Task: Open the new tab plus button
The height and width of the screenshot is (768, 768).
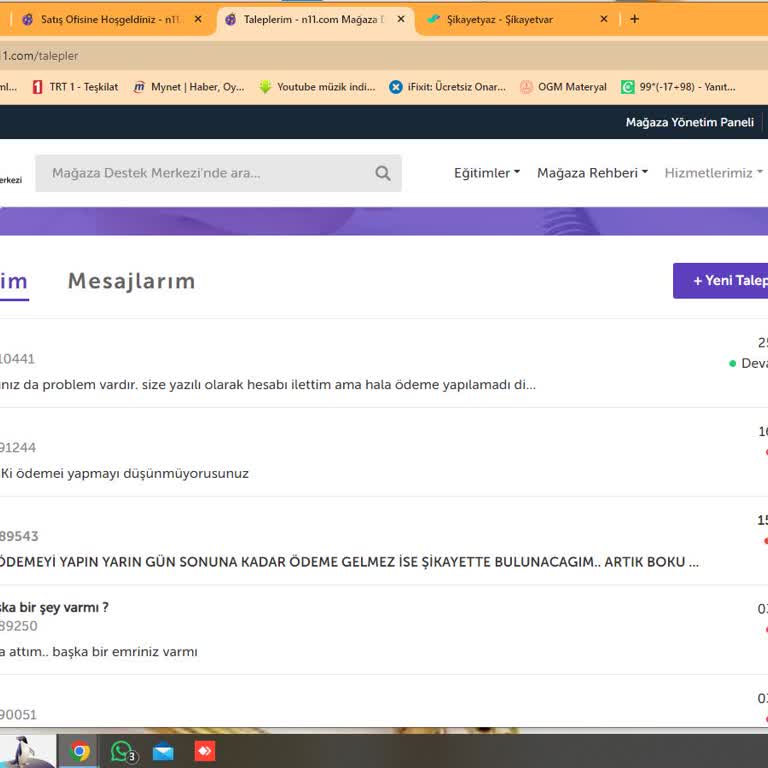Action: (x=634, y=19)
